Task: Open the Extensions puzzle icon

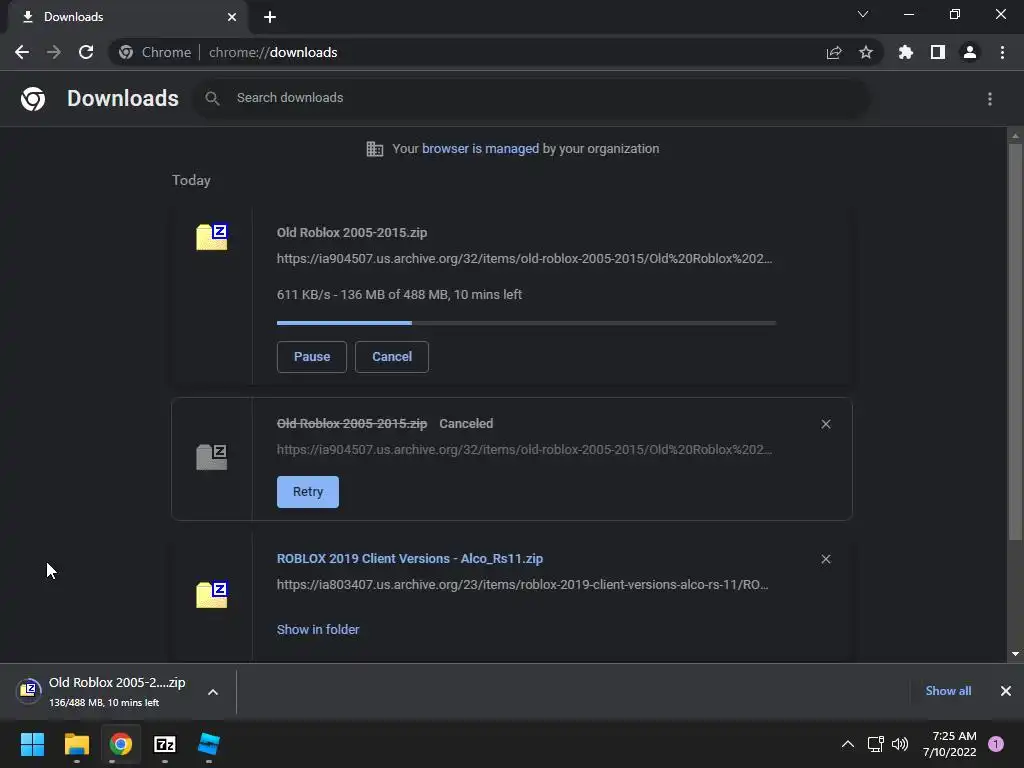Action: (x=906, y=52)
